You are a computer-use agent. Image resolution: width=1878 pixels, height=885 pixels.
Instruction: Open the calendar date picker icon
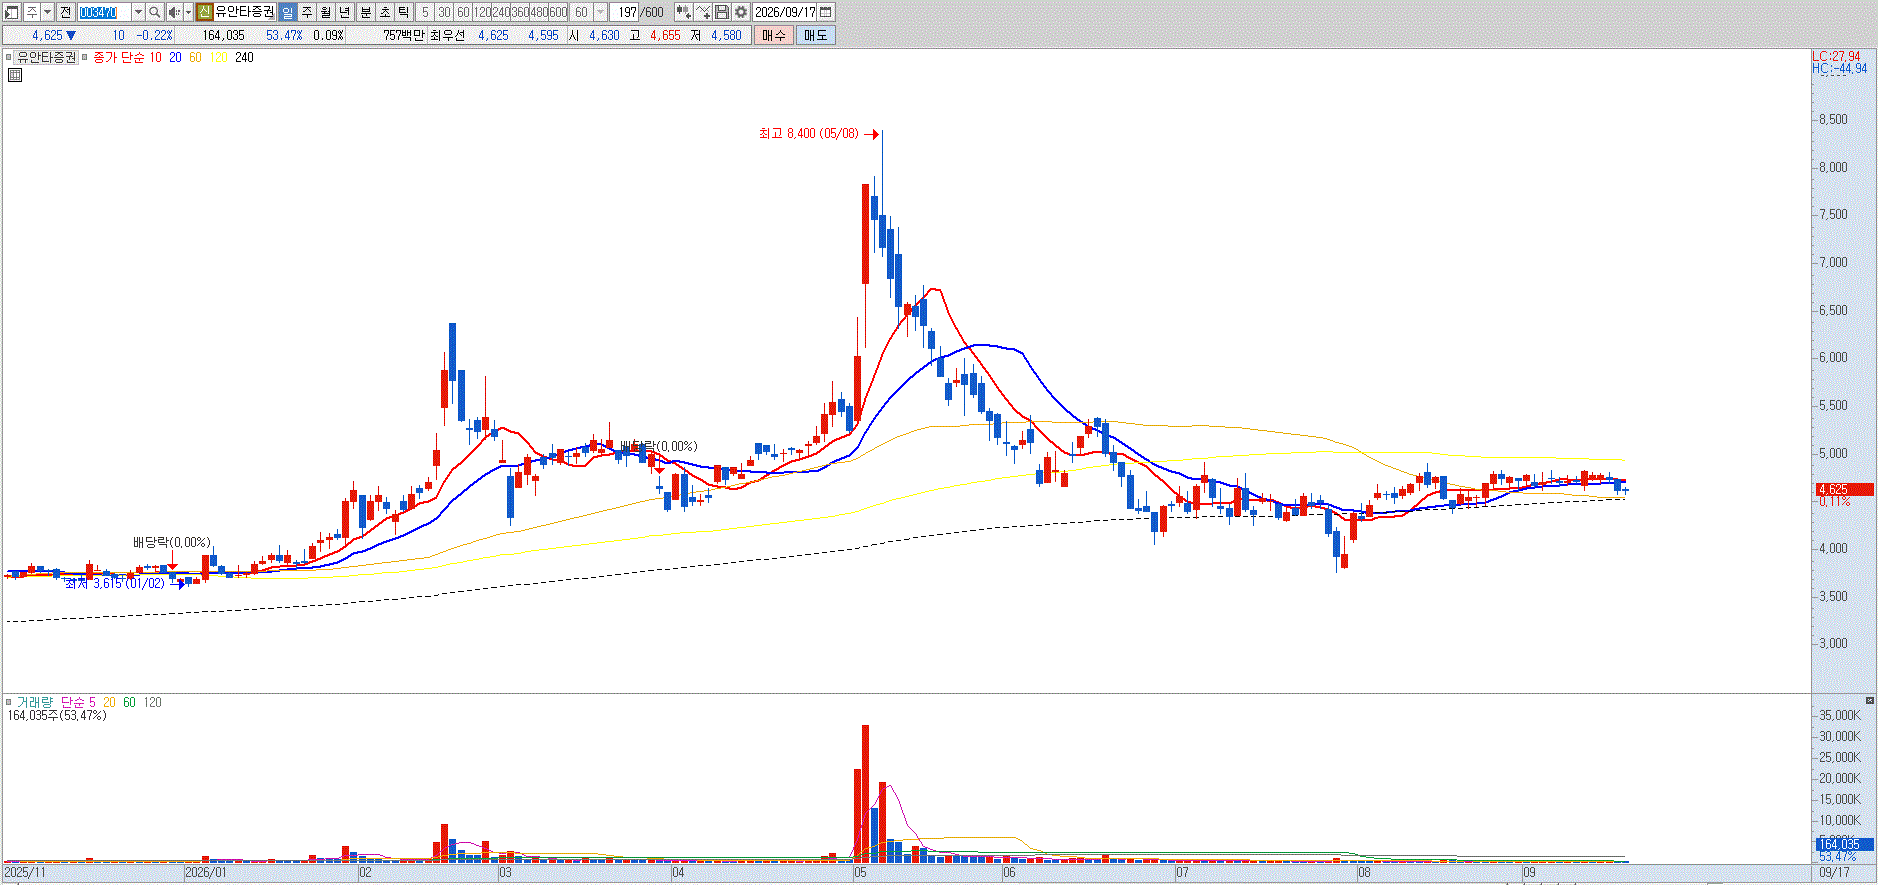pos(826,12)
